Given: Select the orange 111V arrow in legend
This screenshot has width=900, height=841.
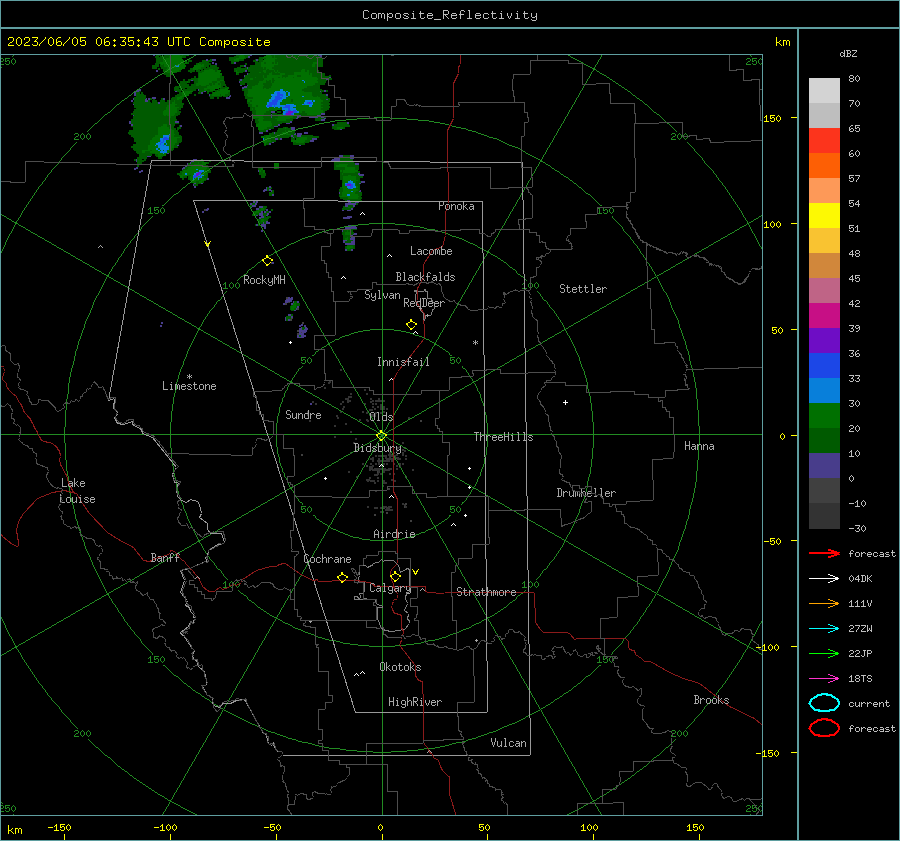Looking at the screenshot, I should tap(824, 603).
